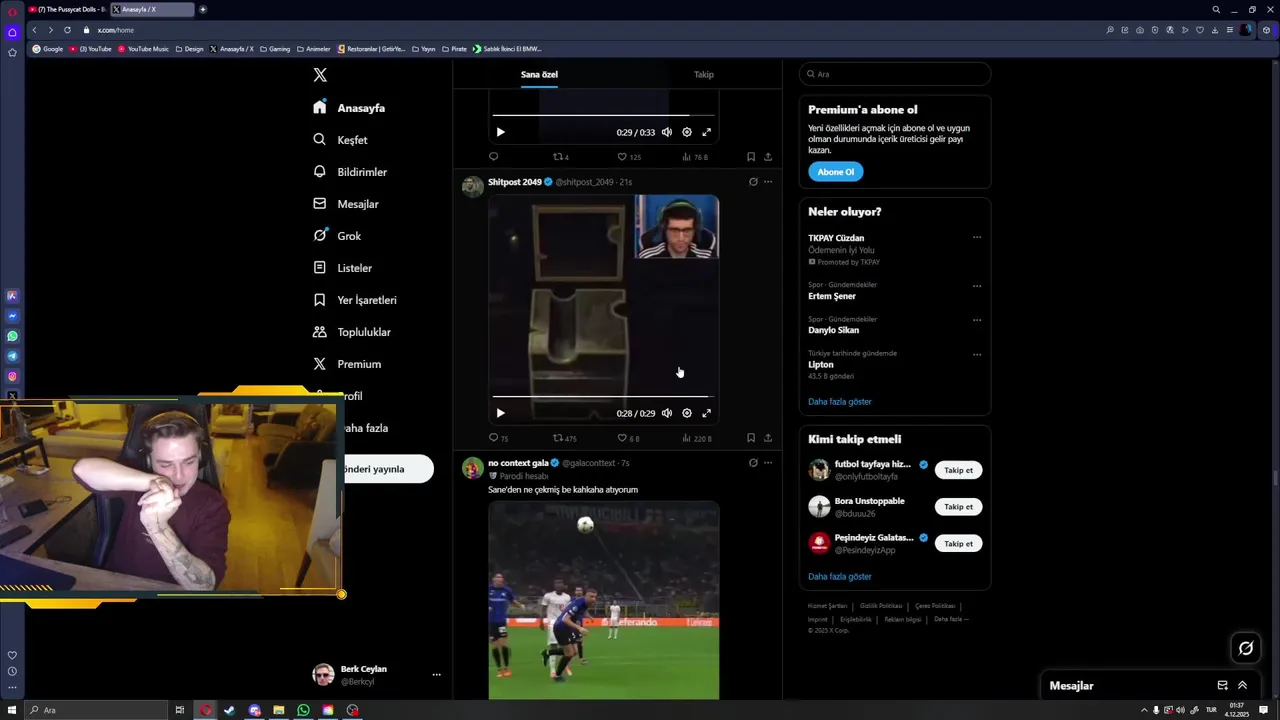The width and height of the screenshot is (1280, 720).
Task: Mute the top video at 0:29 / 0:33
Action: coord(667,132)
